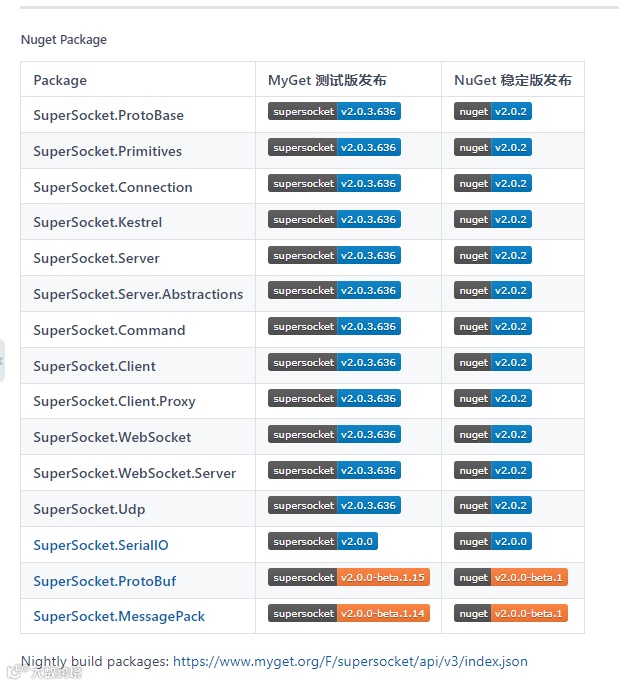Click MyGet badge for SuperSocket.ProtoBase

point(334,112)
